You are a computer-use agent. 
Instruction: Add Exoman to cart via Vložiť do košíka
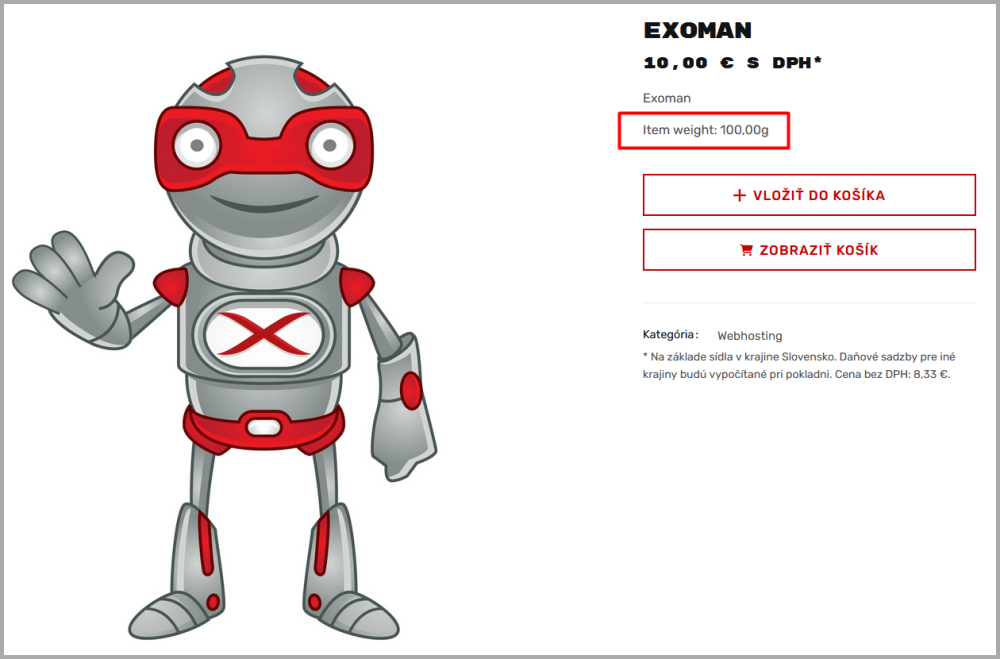(809, 195)
